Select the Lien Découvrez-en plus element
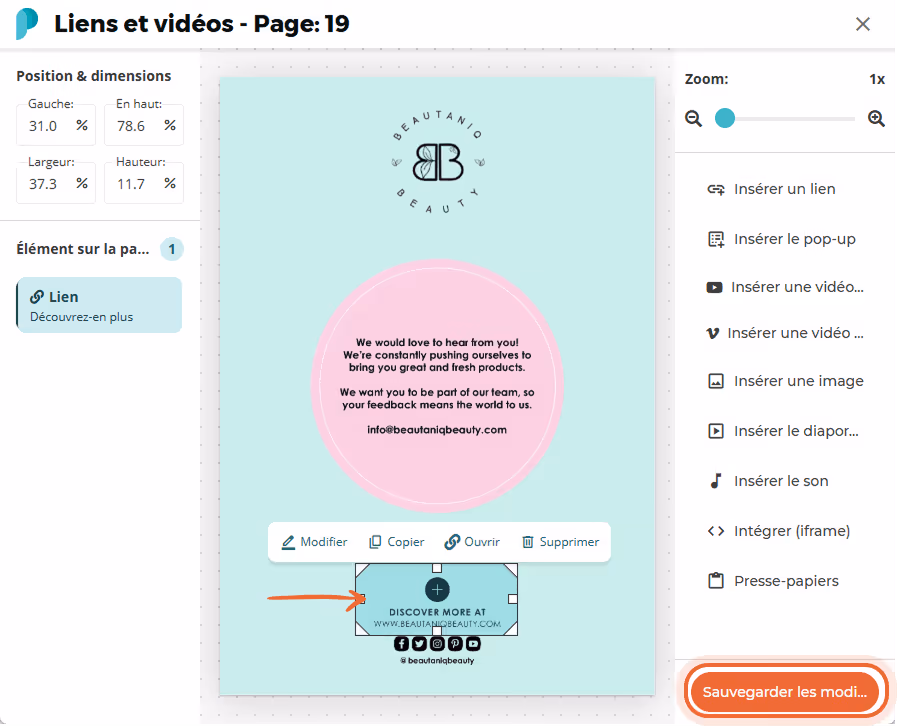This screenshot has width=897, height=726. (x=99, y=305)
